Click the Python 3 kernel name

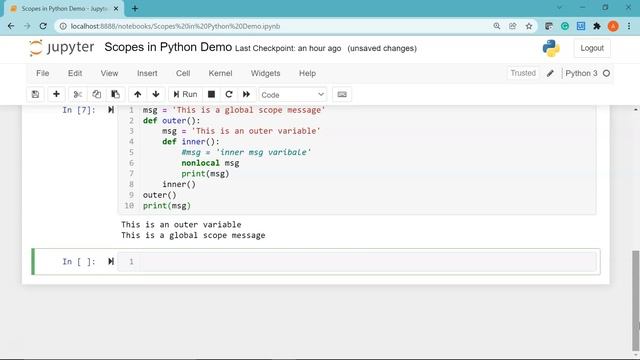coord(581,73)
